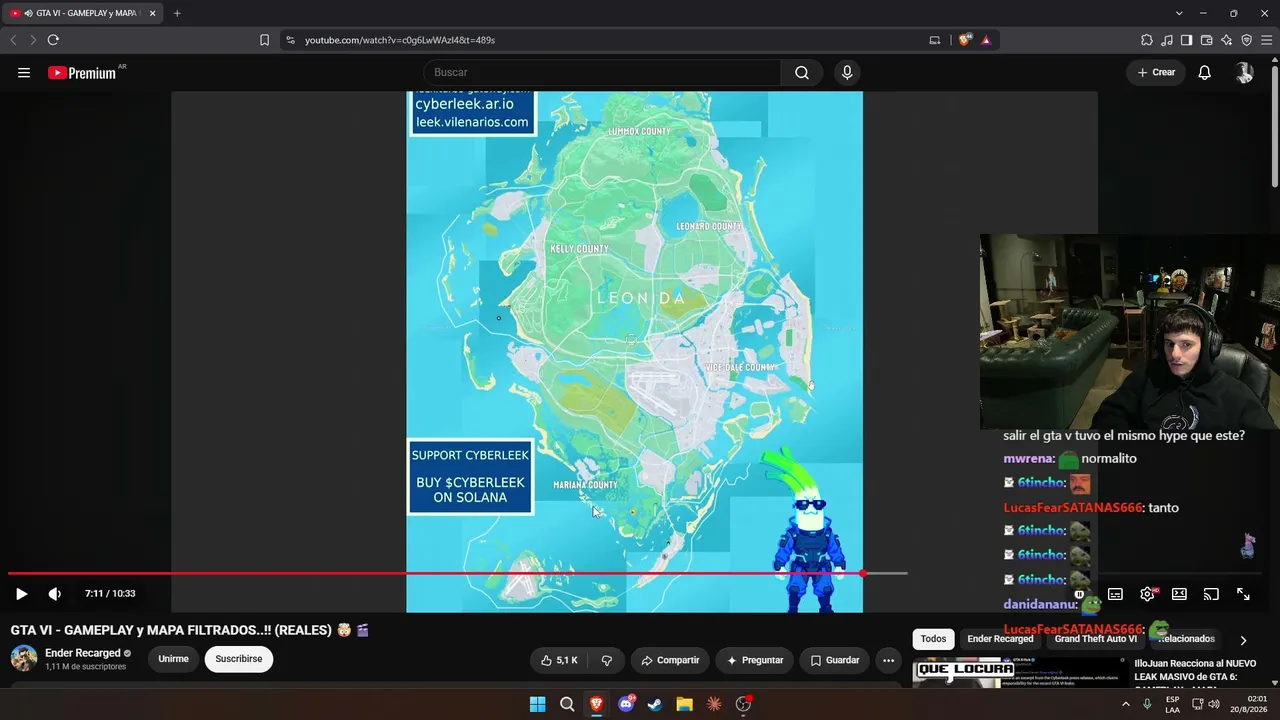Select the Relacionados filter chip
The image size is (1280, 720).
click(x=1186, y=639)
